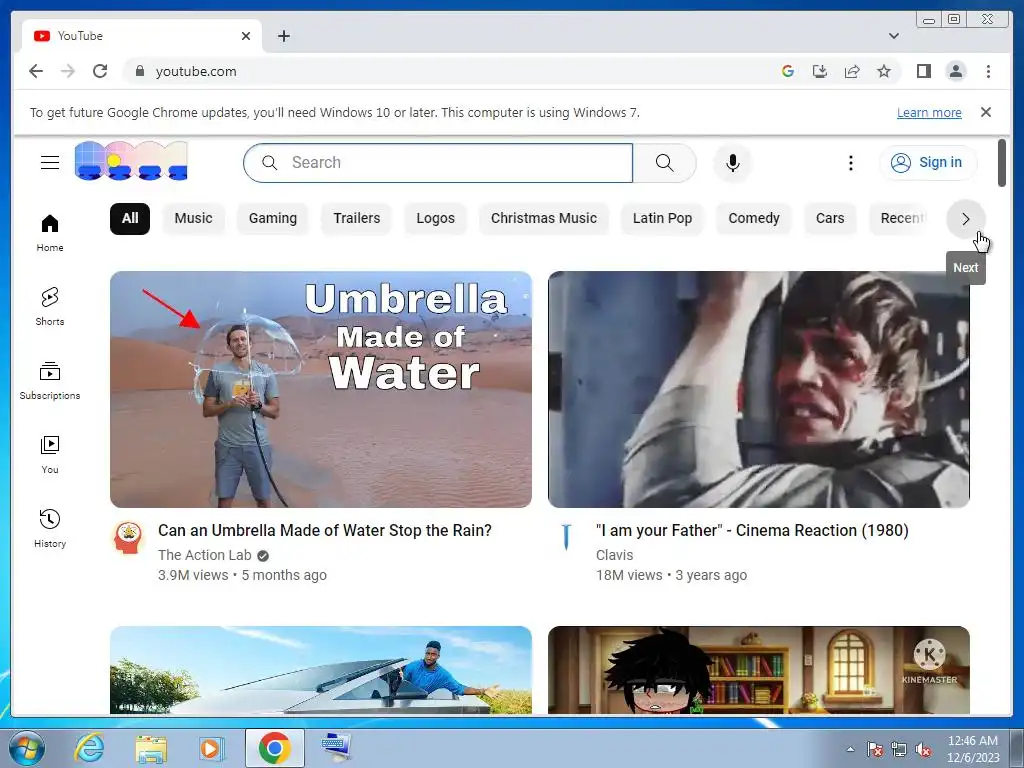Open Windows Explorer from taskbar
The height and width of the screenshot is (768, 1024).
pos(151,748)
